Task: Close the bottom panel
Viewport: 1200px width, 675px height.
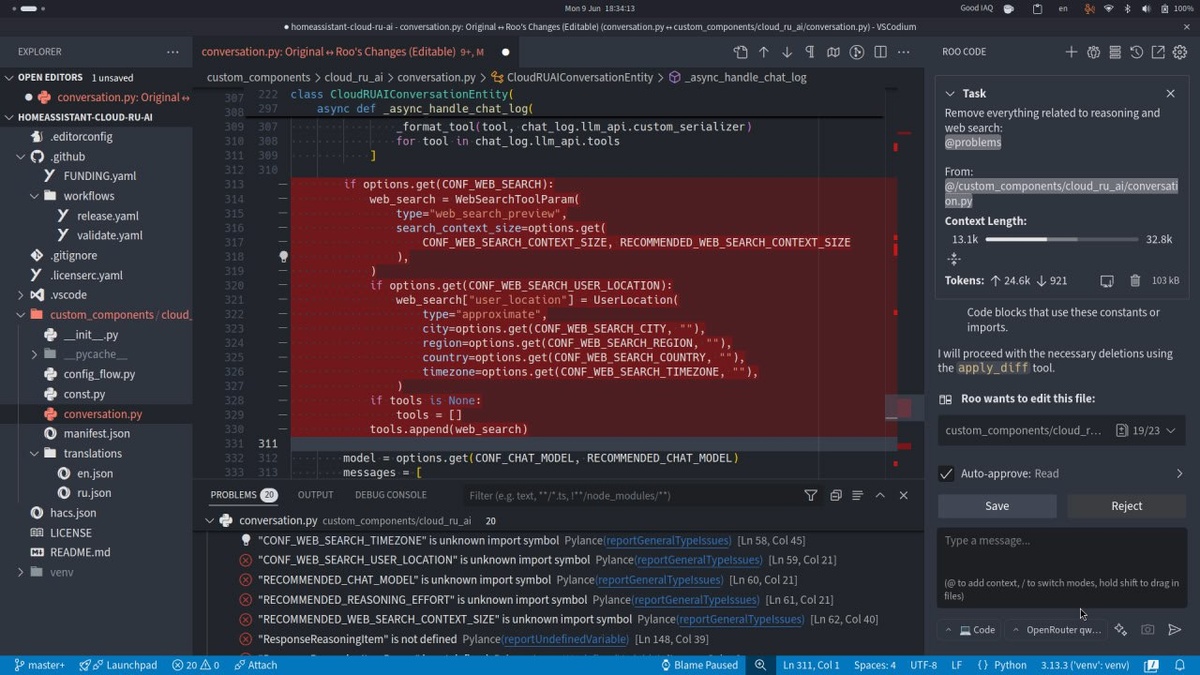Action: point(903,495)
